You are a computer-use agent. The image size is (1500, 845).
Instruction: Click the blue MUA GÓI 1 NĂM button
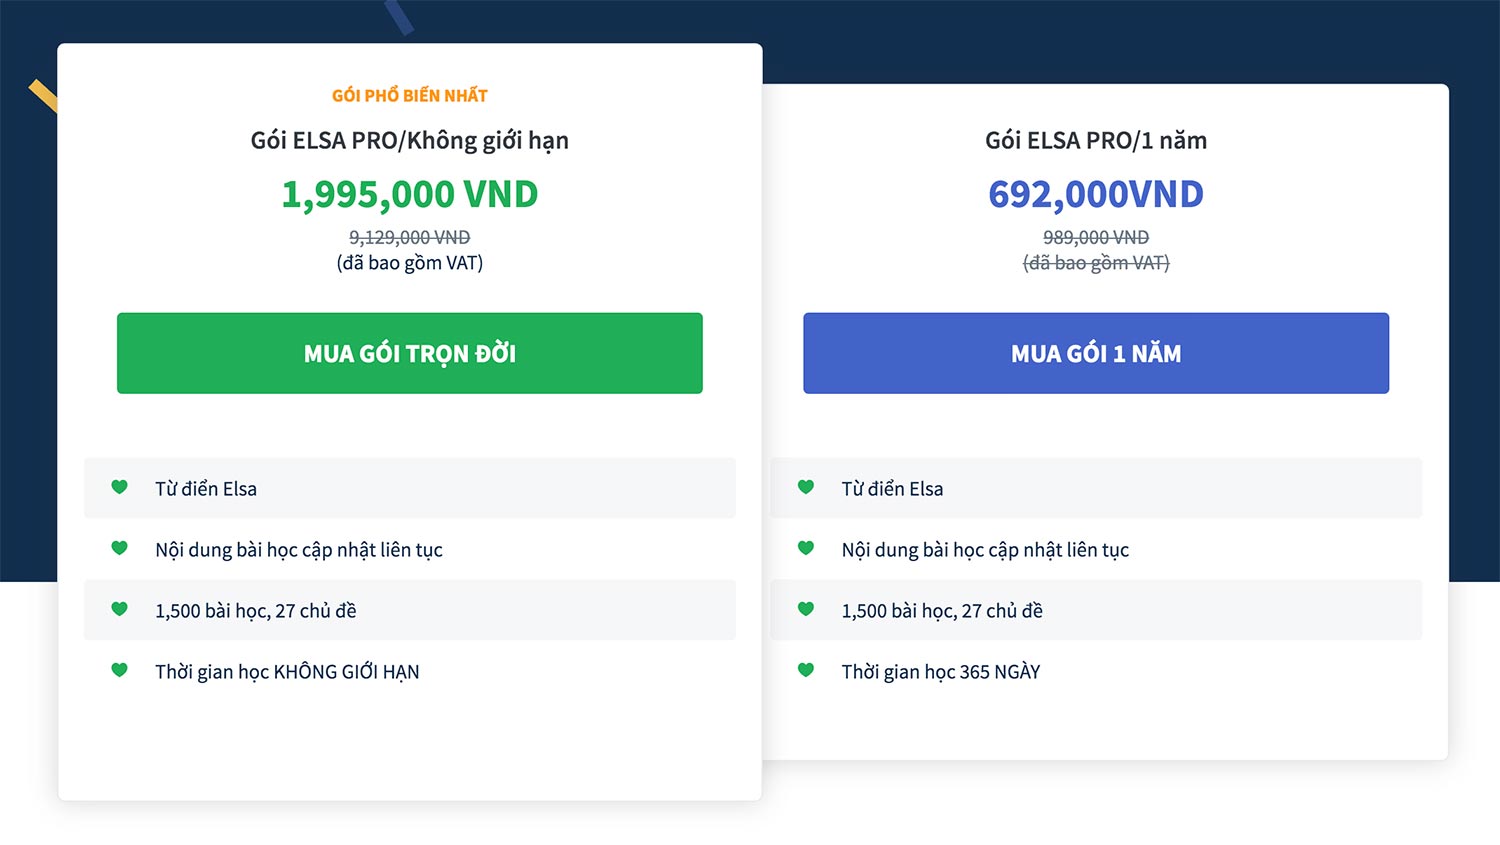pos(1096,353)
